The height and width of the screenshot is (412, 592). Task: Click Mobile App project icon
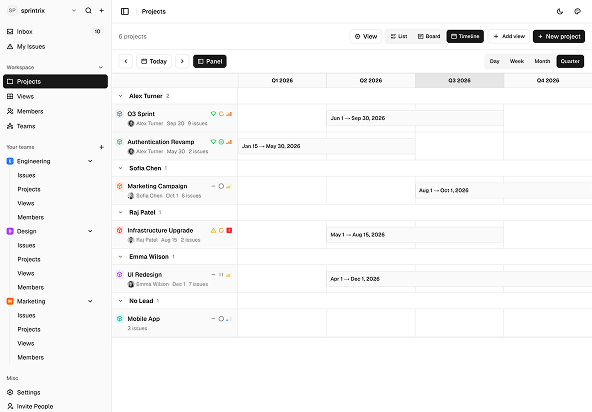pos(120,318)
